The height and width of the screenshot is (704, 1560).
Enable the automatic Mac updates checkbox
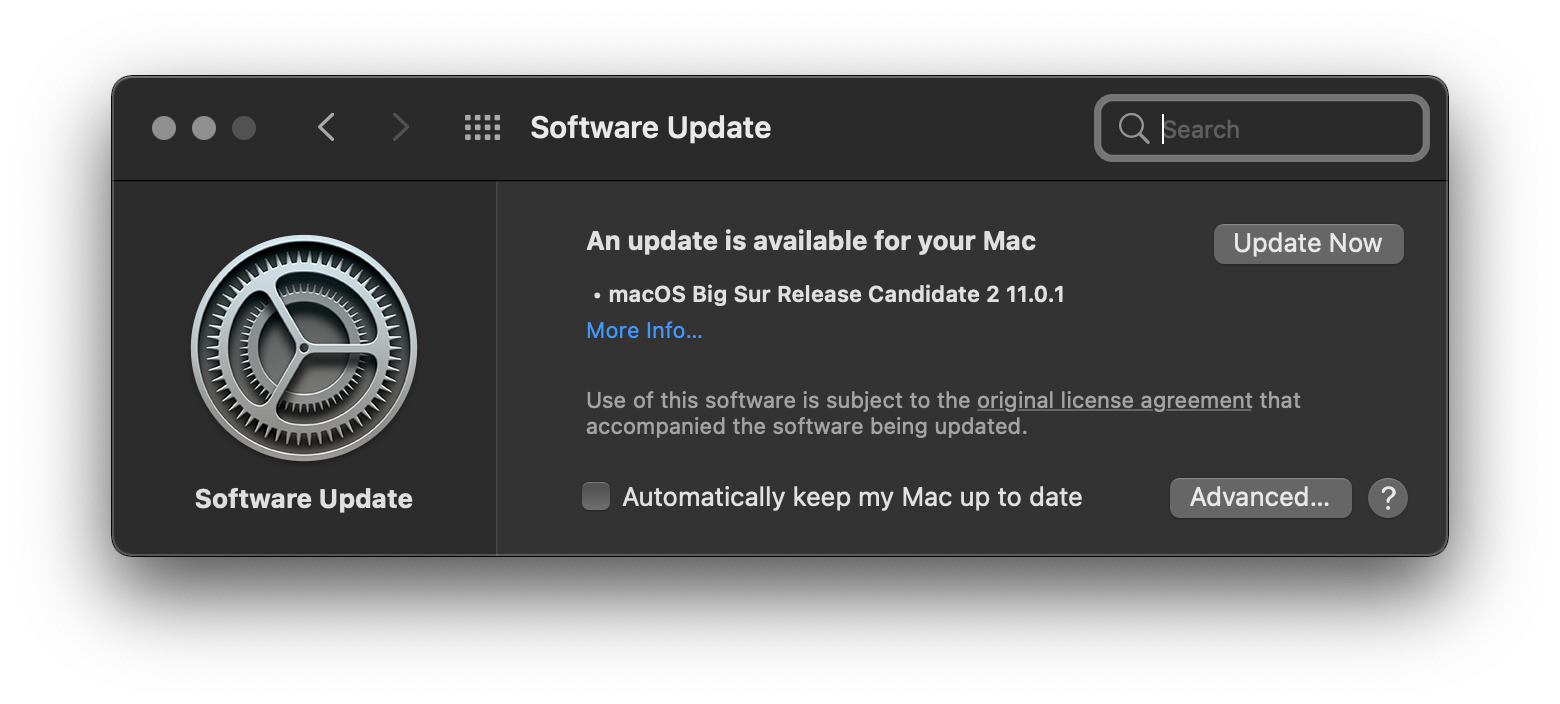coord(596,497)
